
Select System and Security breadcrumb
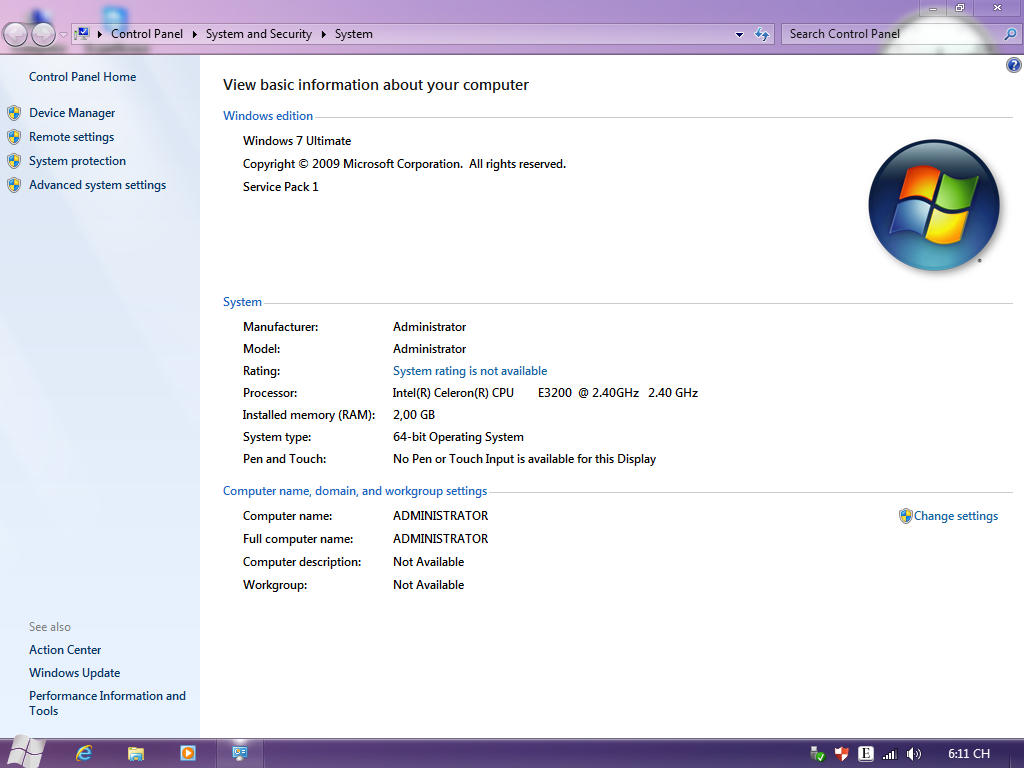(259, 34)
